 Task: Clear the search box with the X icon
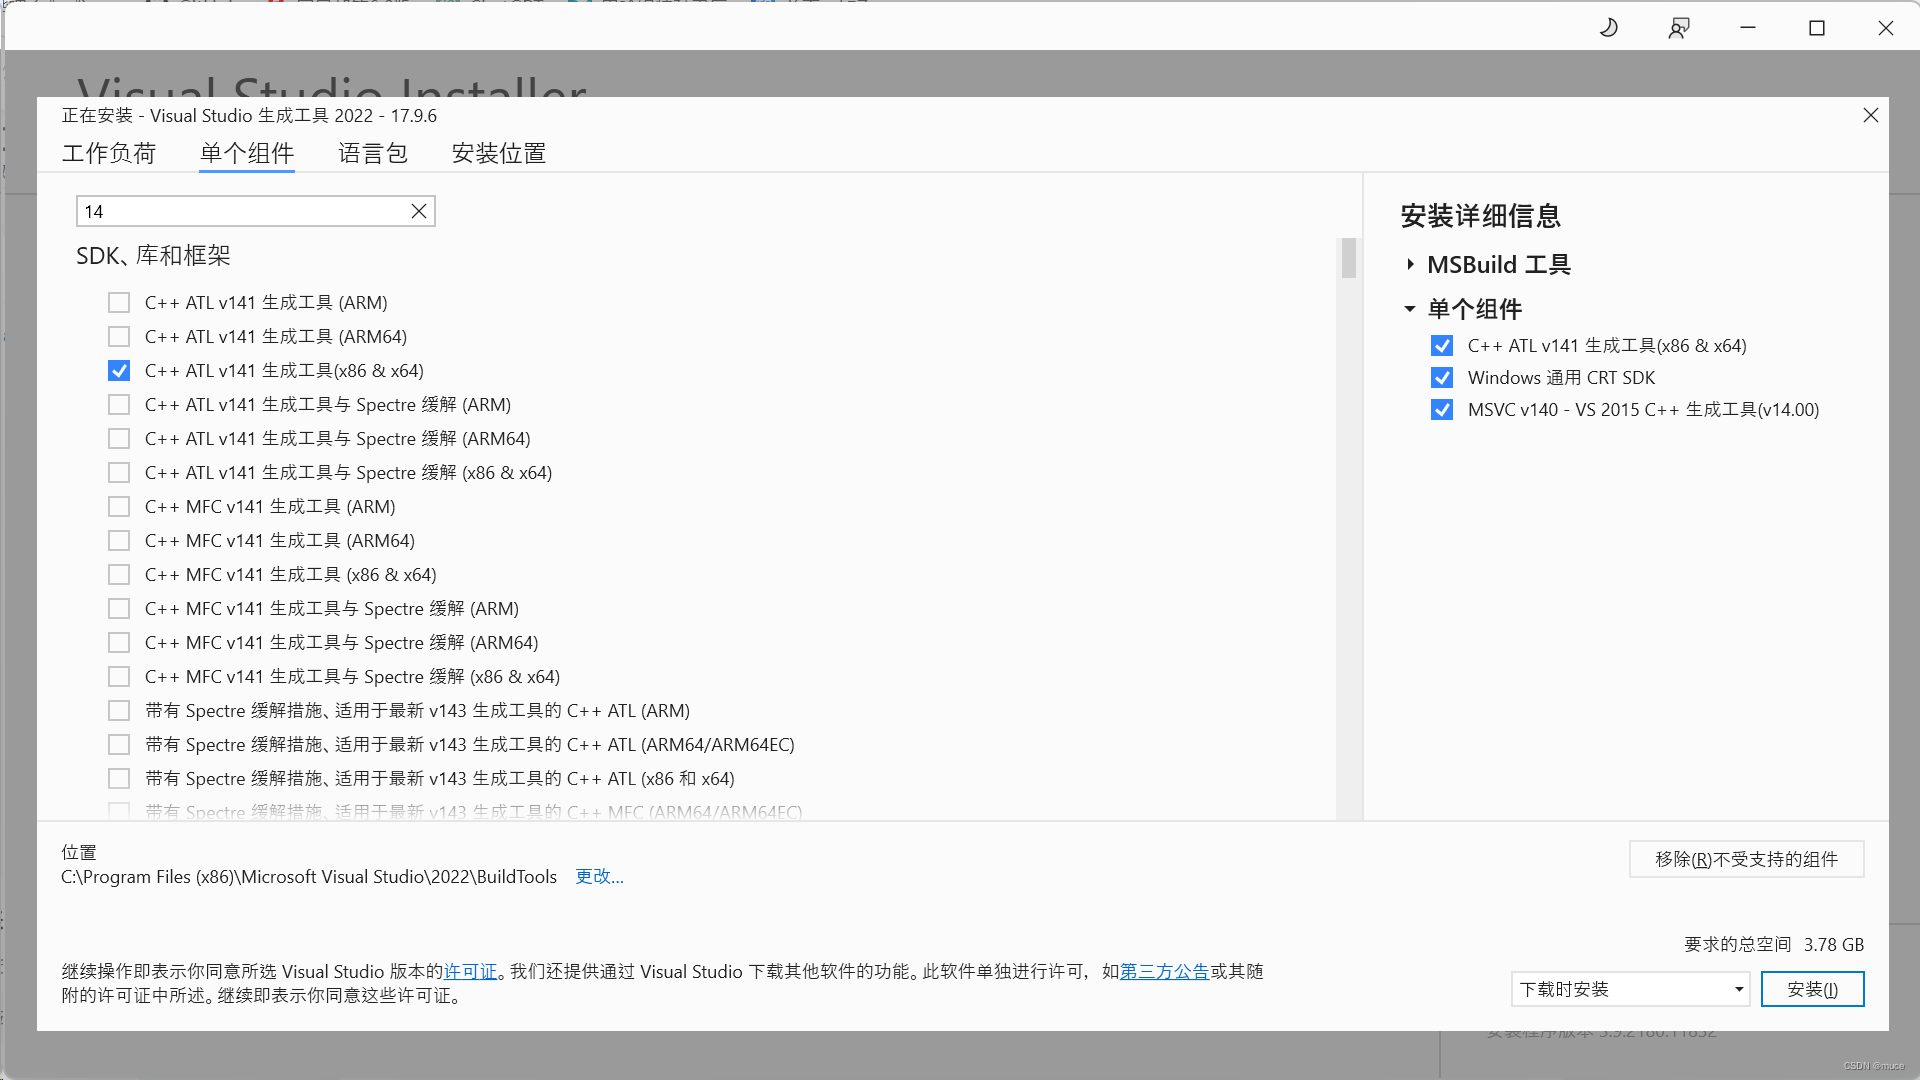(x=419, y=211)
